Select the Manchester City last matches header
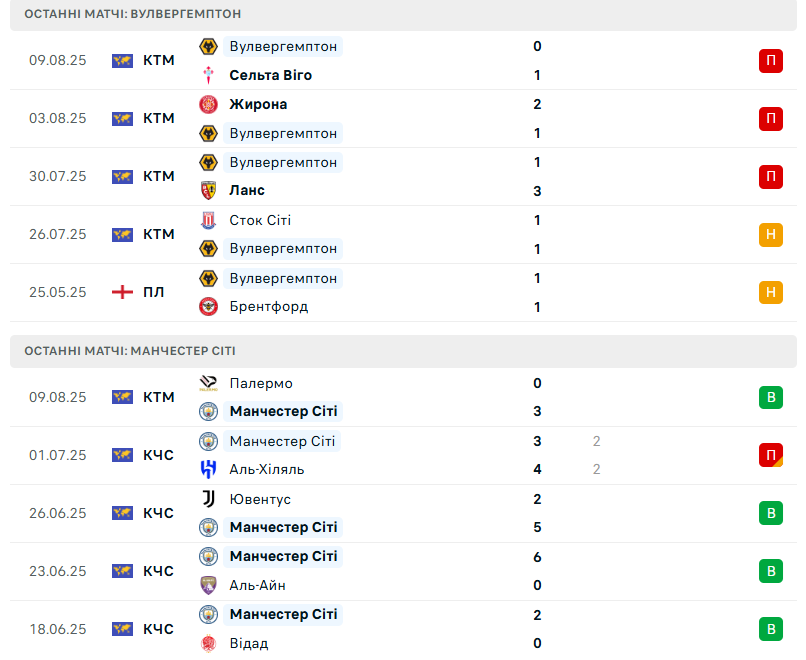 click(x=130, y=351)
